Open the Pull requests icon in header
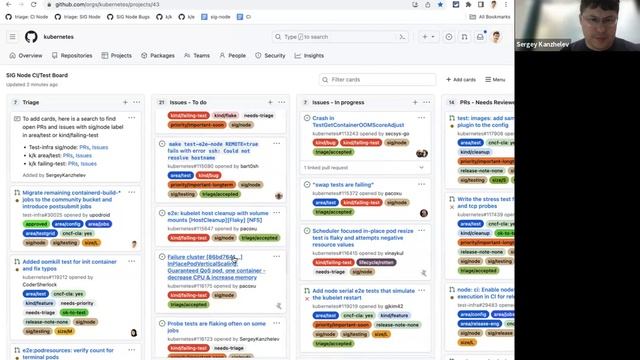This screenshot has width=640, height=360. pyautogui.click(x=464, y=37)
